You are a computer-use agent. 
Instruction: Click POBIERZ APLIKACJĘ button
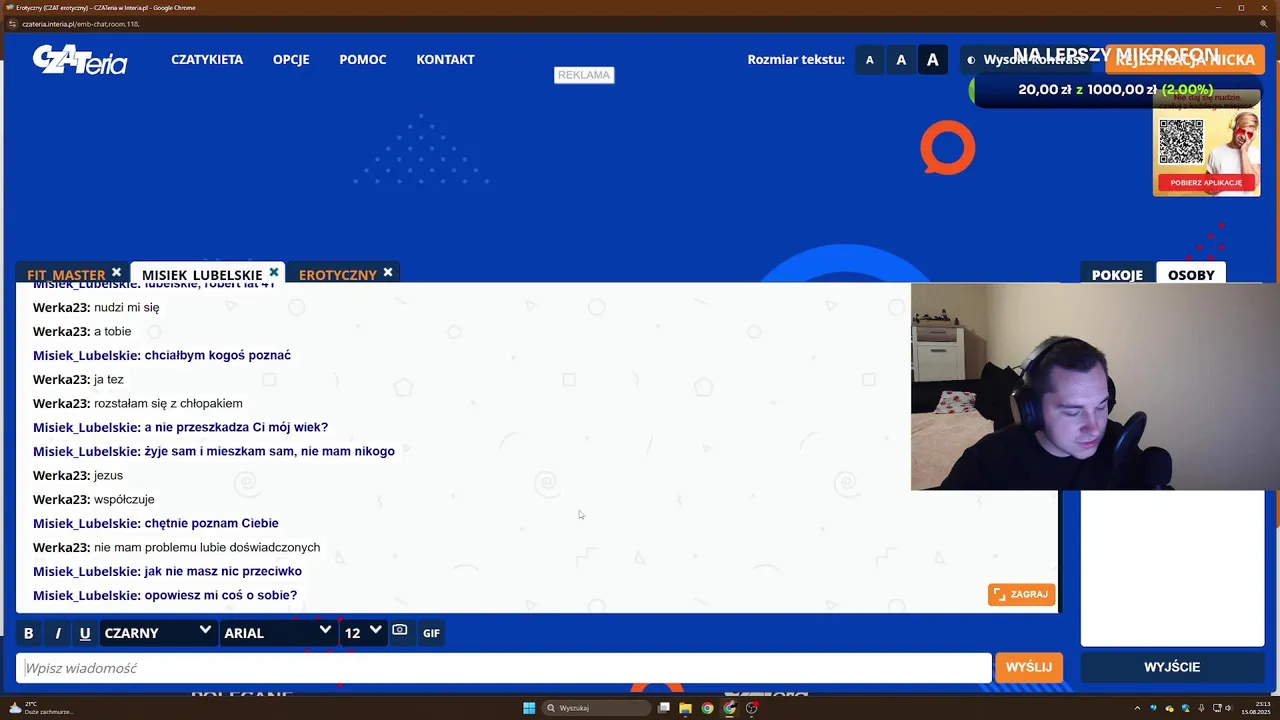point(1206,183)
